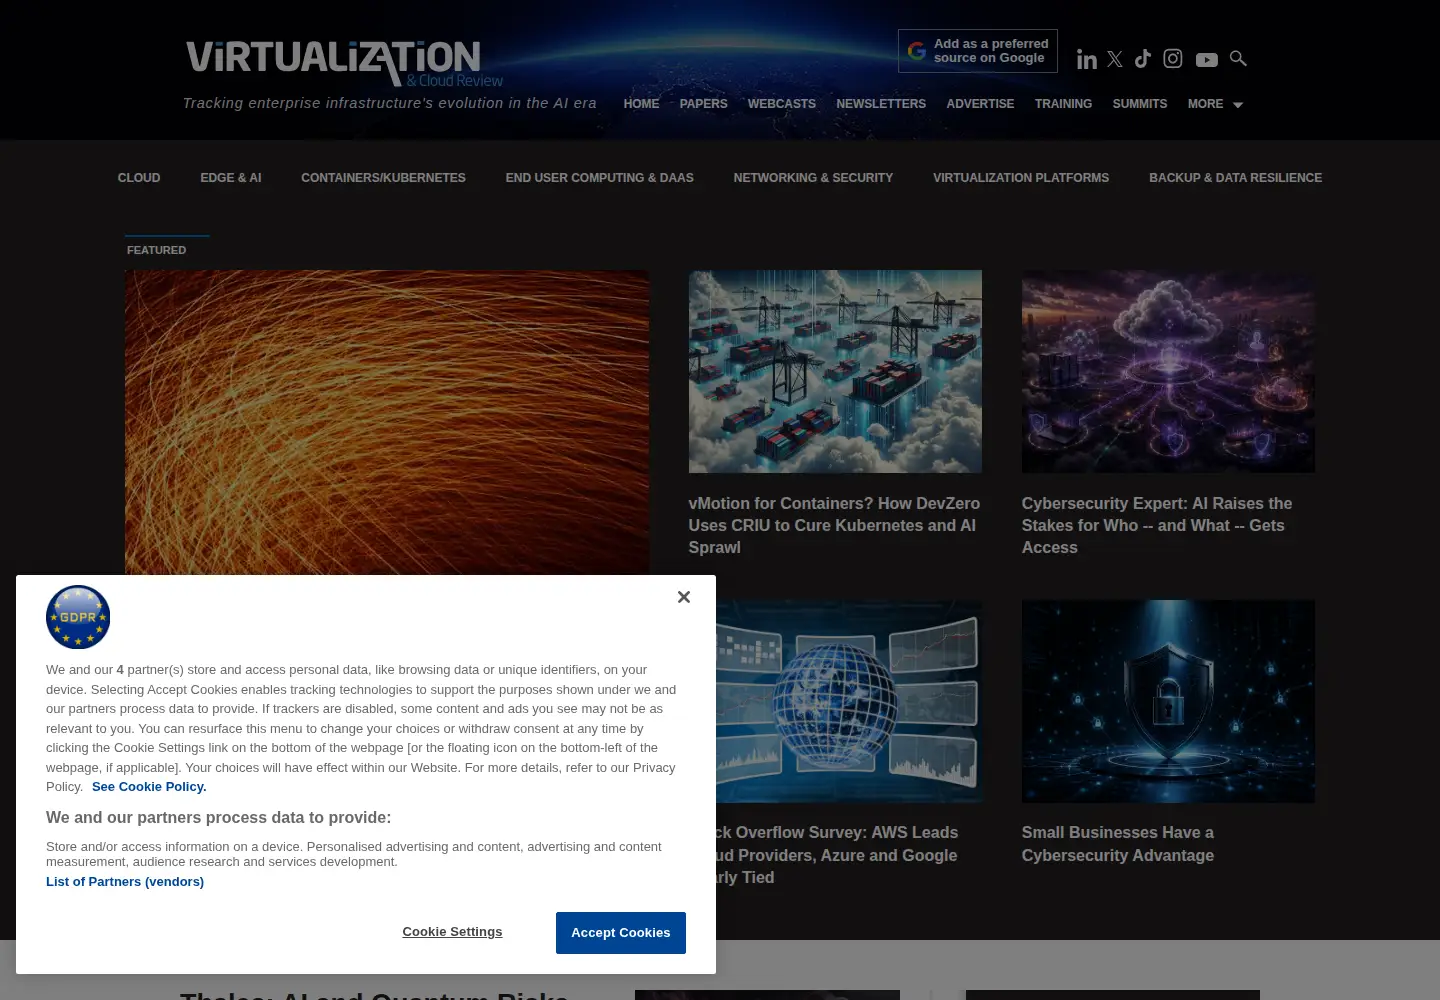1440x1000 pixels.
Task: Click the purple cloud city thumbnail
Action: (x=1168, y=371)
